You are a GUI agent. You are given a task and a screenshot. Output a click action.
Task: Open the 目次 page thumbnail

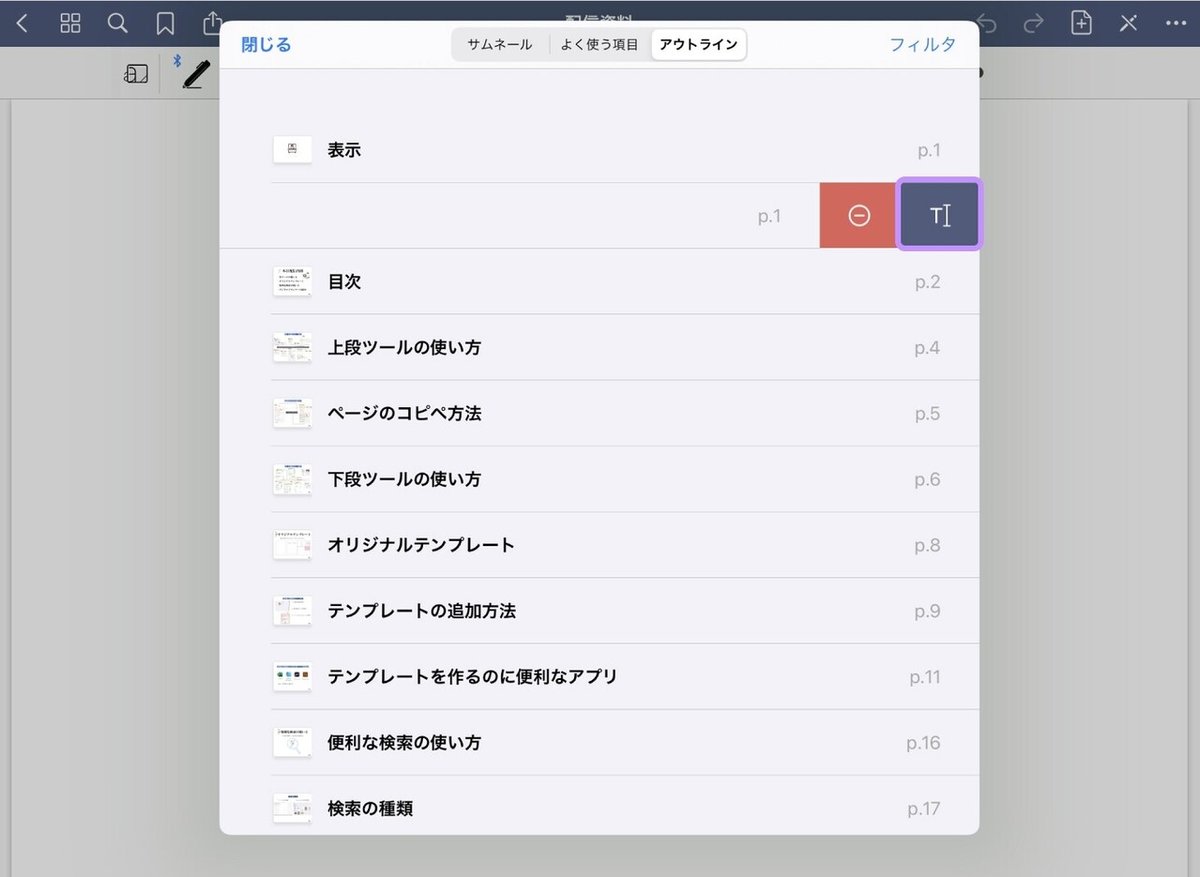[x=292, y=281]
